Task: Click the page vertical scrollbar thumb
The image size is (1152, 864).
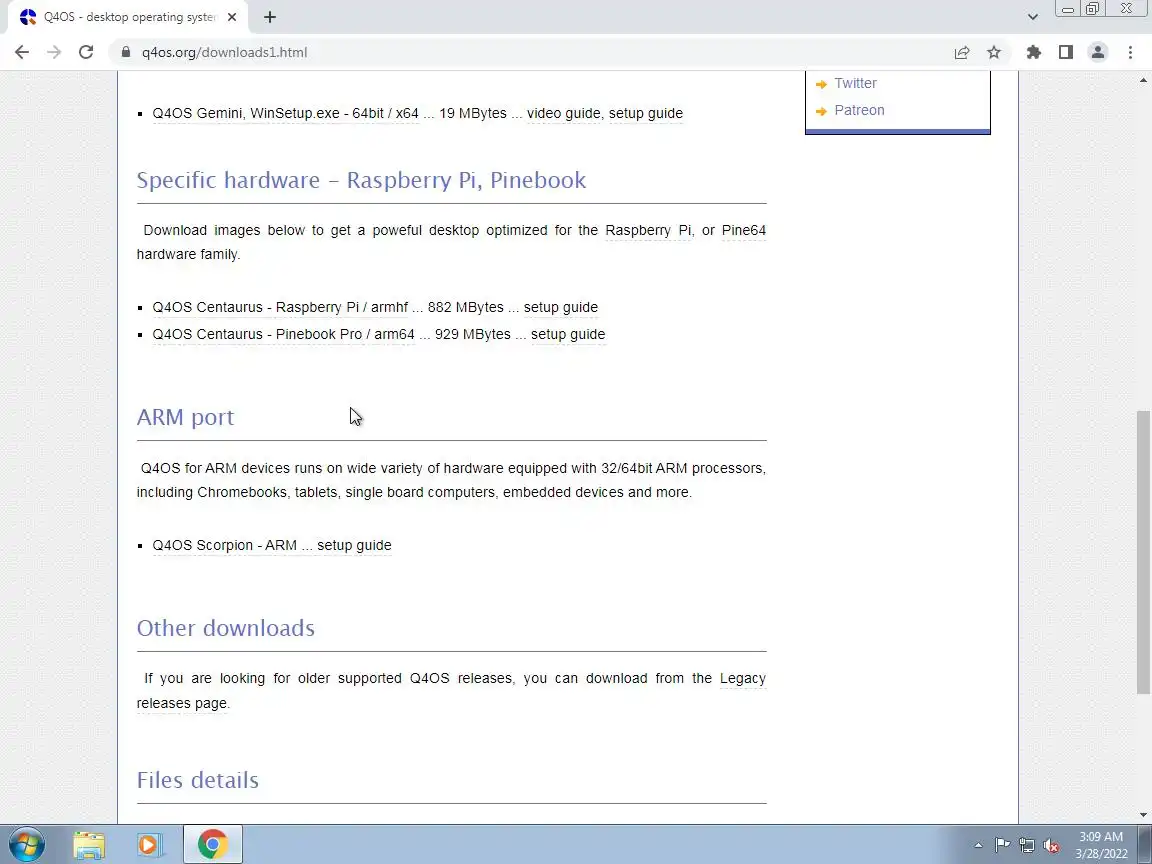Action: pyautogui.click(x=1143, y=552)
